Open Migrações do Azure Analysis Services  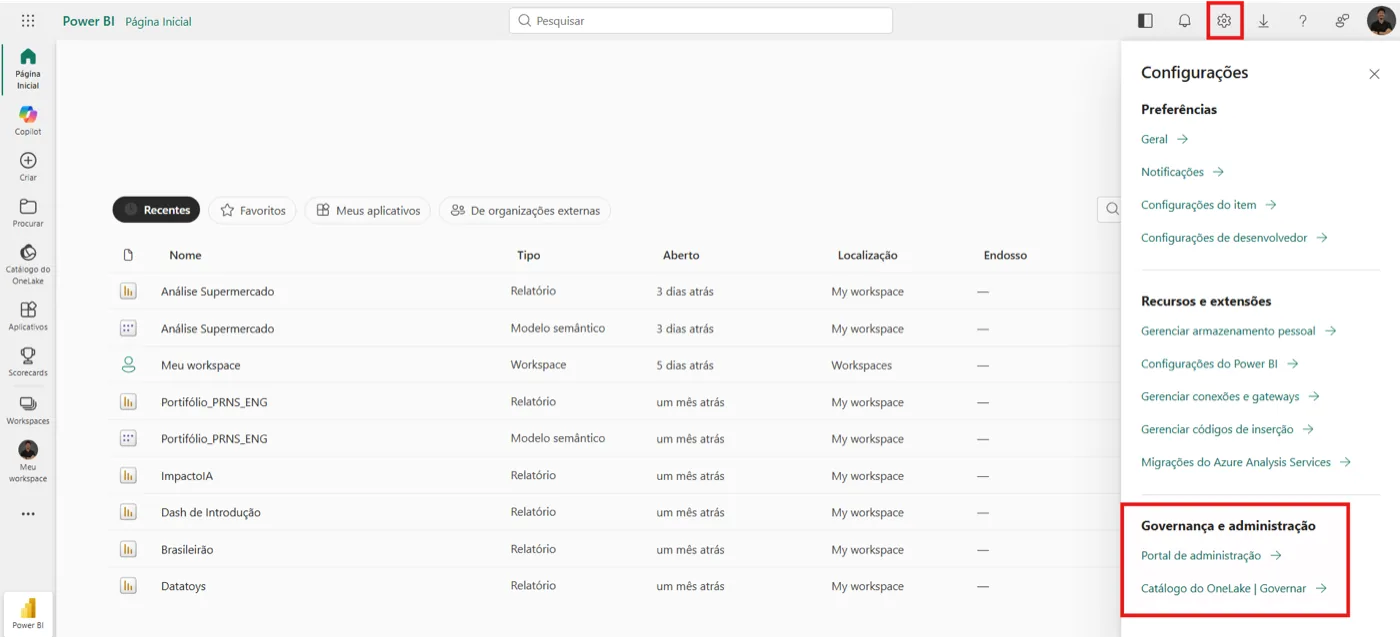click(1246, 462)
